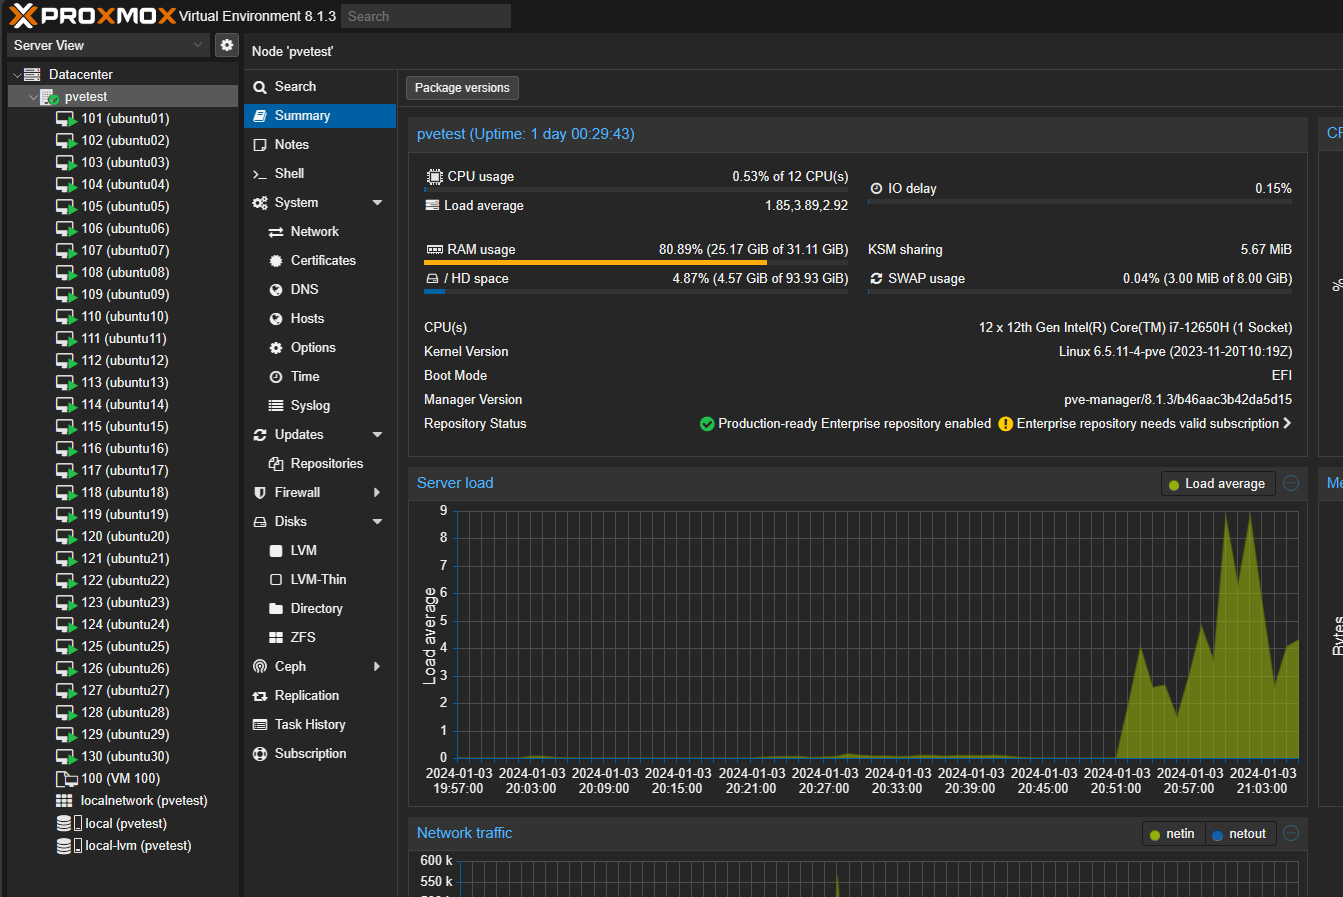1343x897 pixels.
Task: Open the Notes menu item
Action: point(291,145)
